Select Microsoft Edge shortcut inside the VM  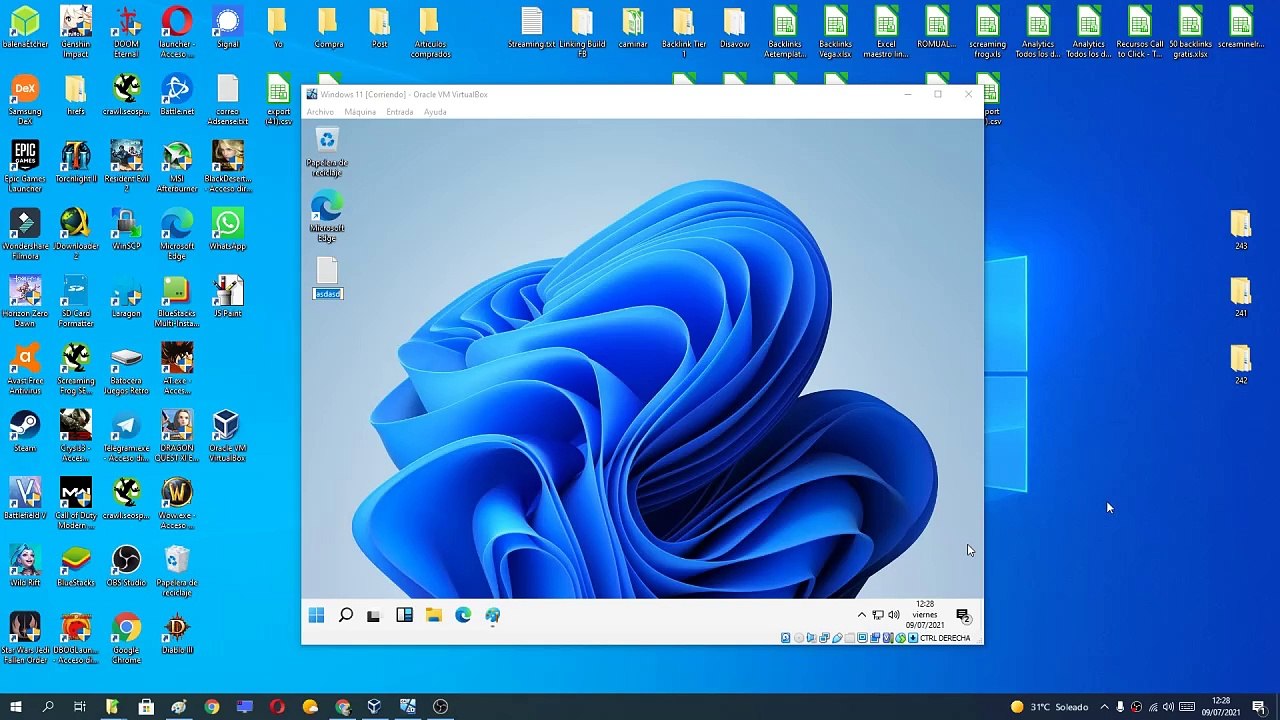pyautogui.click(x=327, y=218)
